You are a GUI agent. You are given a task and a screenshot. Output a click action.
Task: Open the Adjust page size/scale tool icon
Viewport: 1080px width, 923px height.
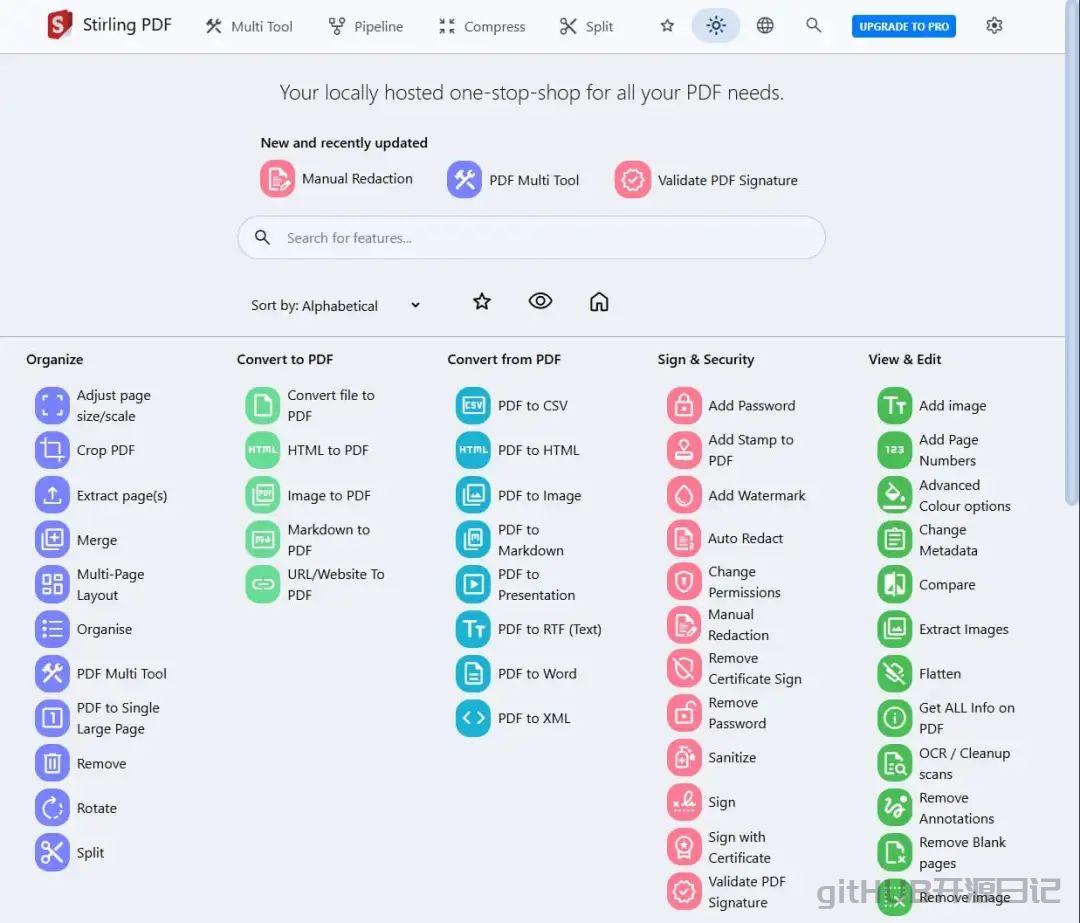(x=52, y=405)
